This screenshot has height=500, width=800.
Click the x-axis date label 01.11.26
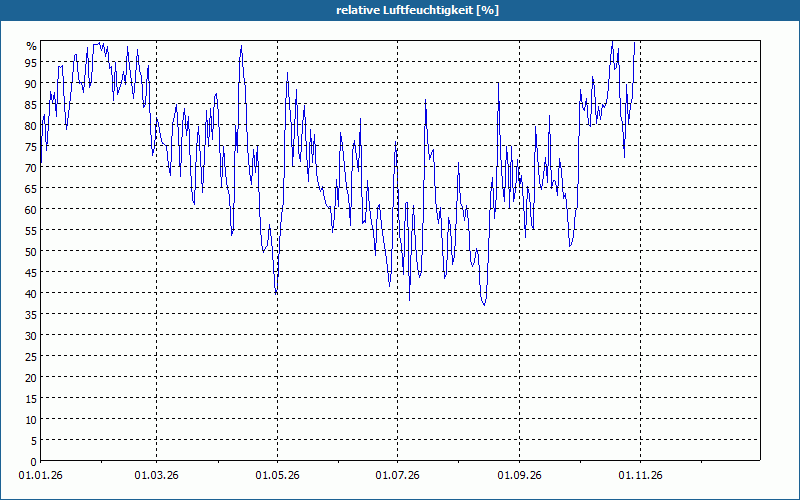640,476
